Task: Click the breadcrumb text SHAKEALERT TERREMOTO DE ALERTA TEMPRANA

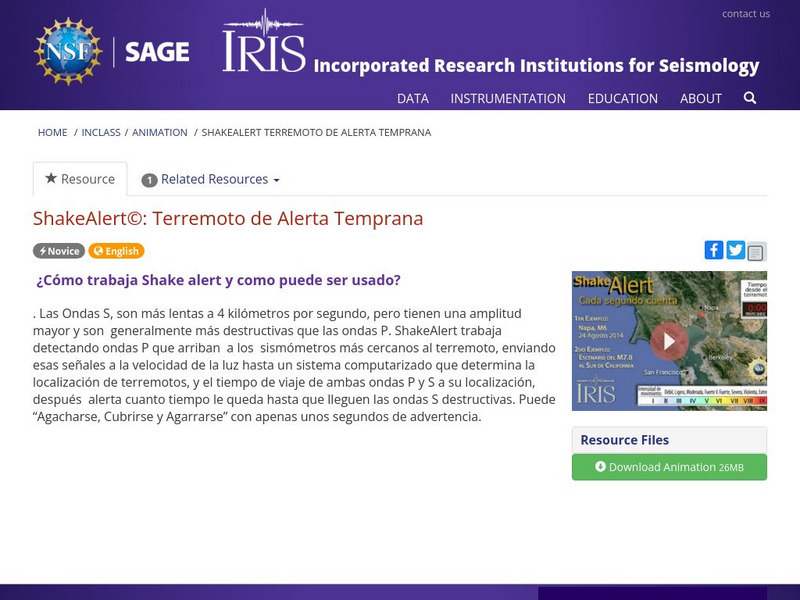Action: [x=316, y=133]
